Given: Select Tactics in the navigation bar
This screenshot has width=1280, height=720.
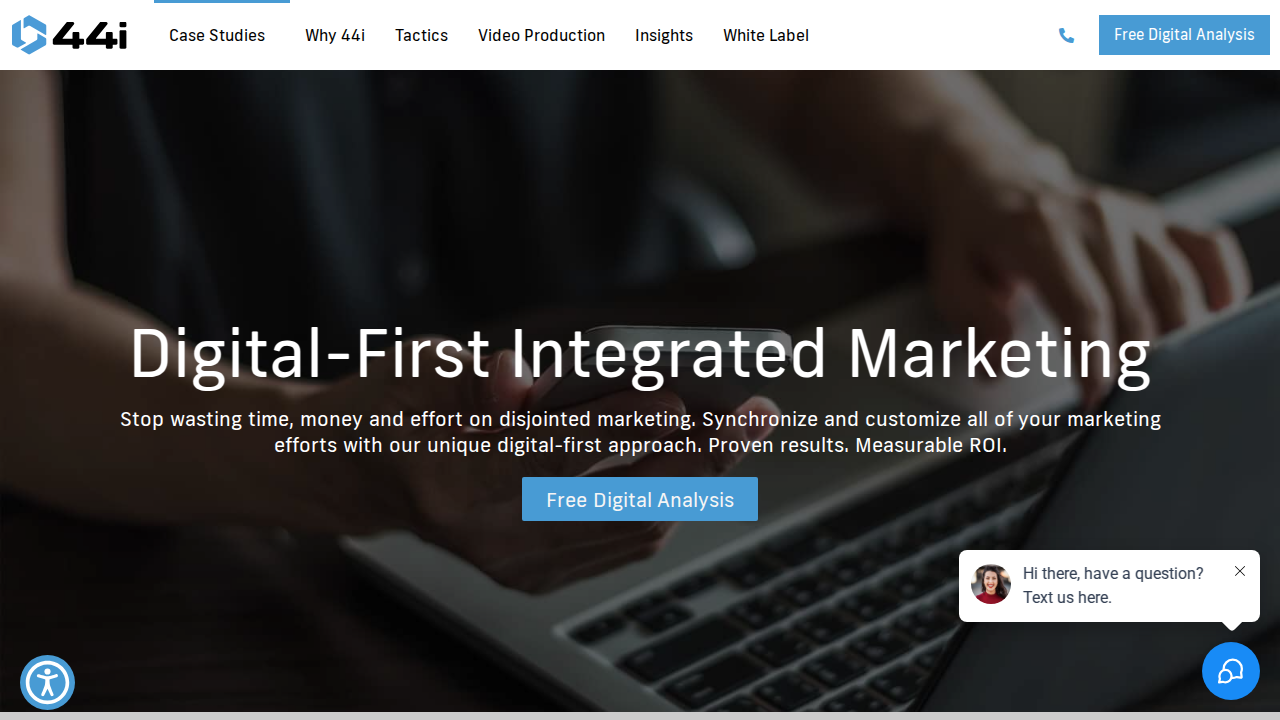Looking at the screenshot, I should pyautogui.click(x=421, y=35).
